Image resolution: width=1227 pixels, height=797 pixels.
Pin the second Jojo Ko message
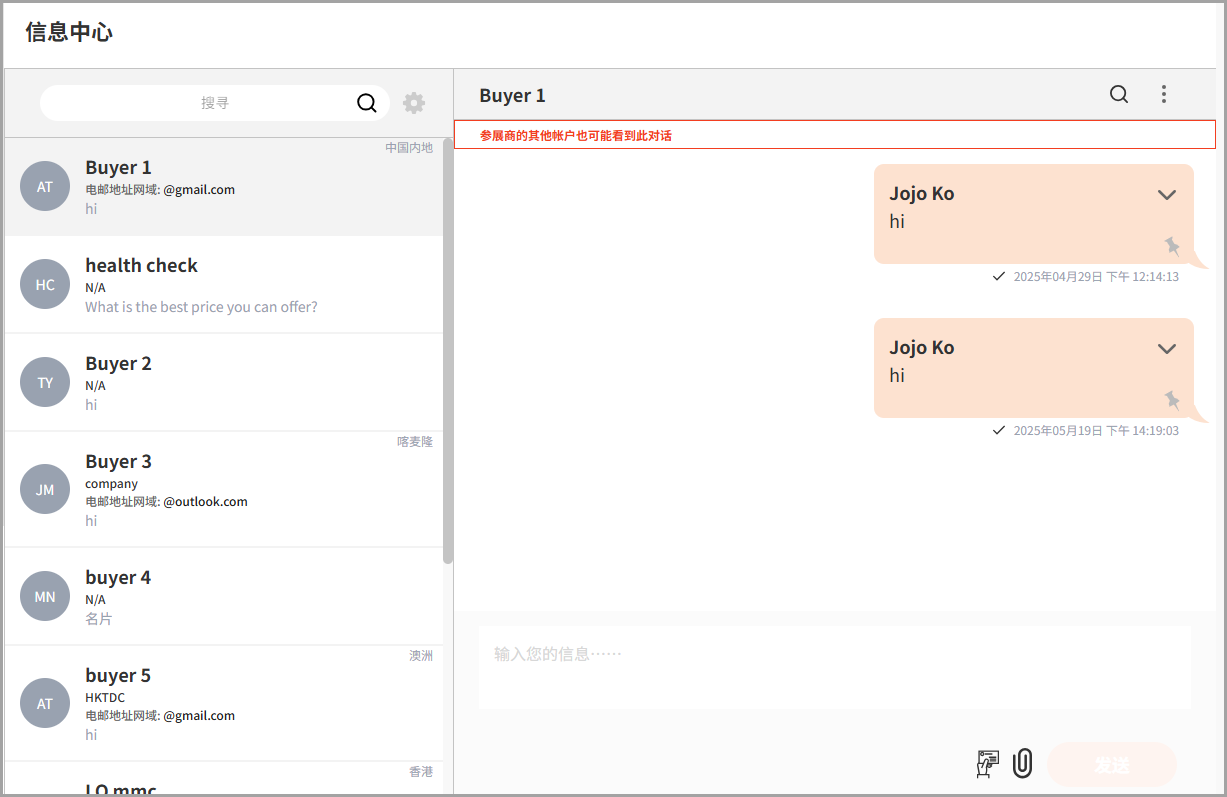pyautogui.click(x=1172, y=400)
